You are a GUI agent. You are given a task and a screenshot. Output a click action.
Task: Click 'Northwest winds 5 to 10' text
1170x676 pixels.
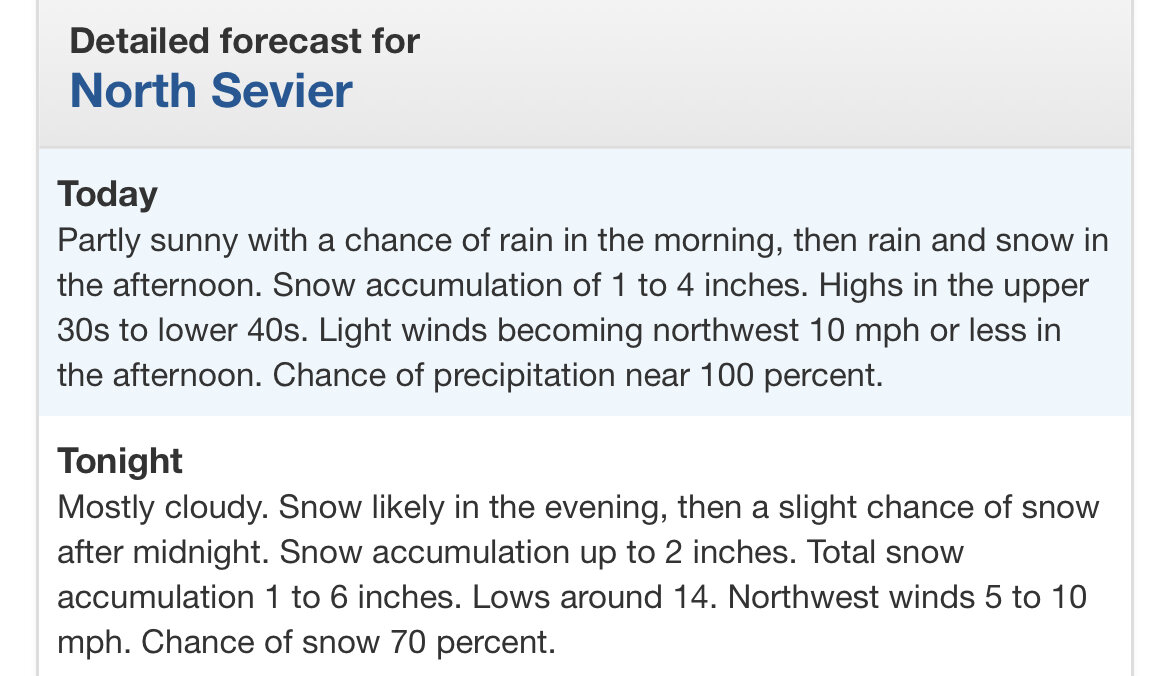(907, 598)
